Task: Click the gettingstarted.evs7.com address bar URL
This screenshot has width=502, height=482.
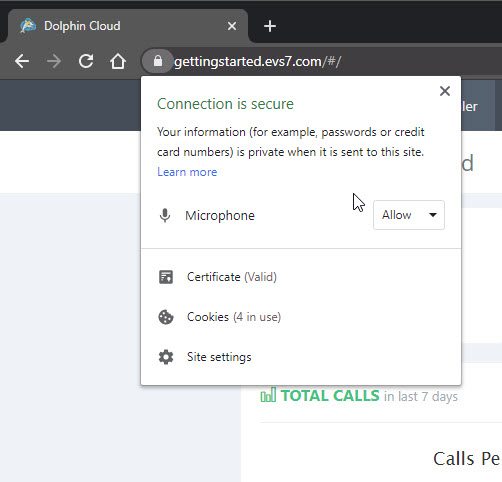Action: [257, 62]
